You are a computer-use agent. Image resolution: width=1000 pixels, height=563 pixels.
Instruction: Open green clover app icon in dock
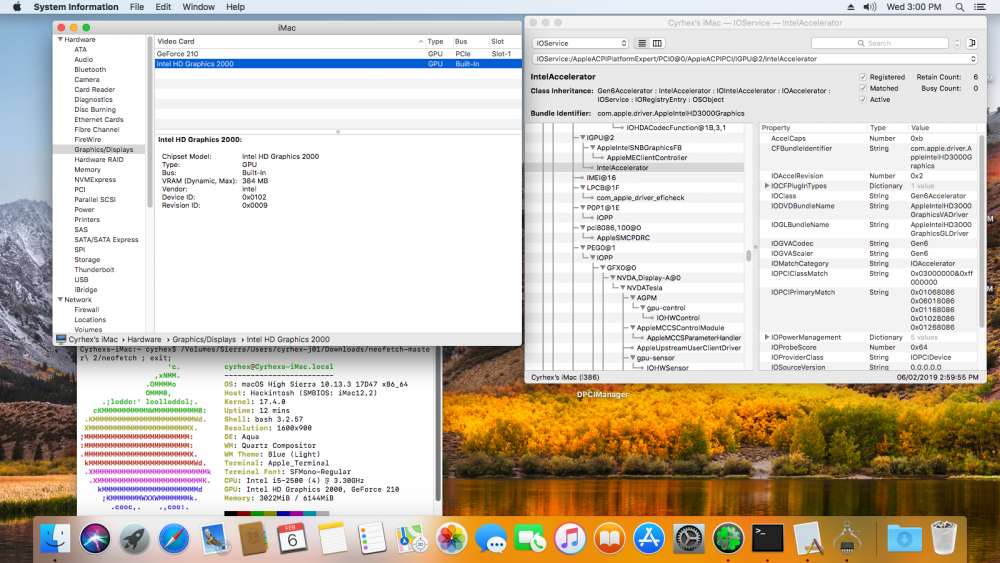(x=728, y=539)
